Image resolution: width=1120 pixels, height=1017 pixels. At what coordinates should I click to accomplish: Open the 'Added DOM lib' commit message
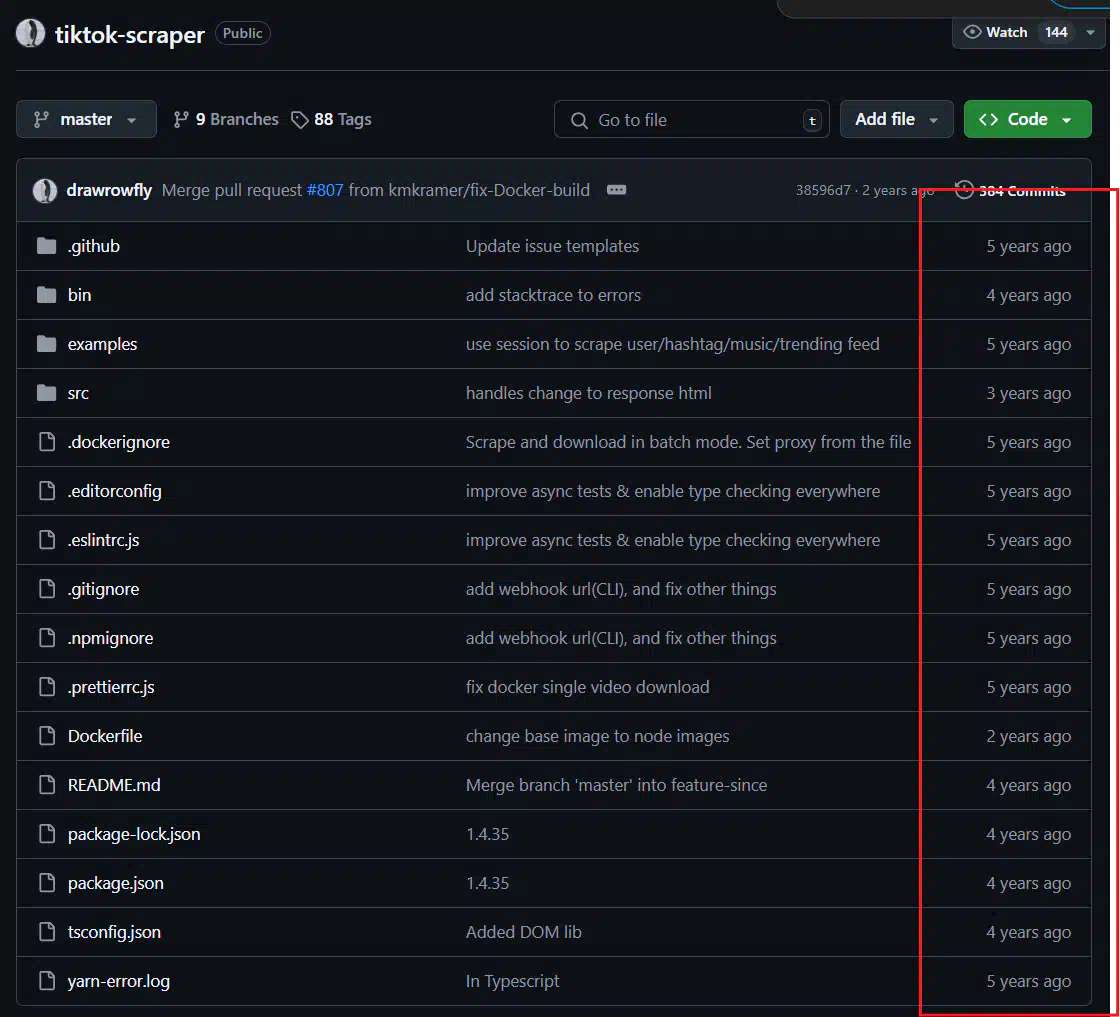(524, 932)
